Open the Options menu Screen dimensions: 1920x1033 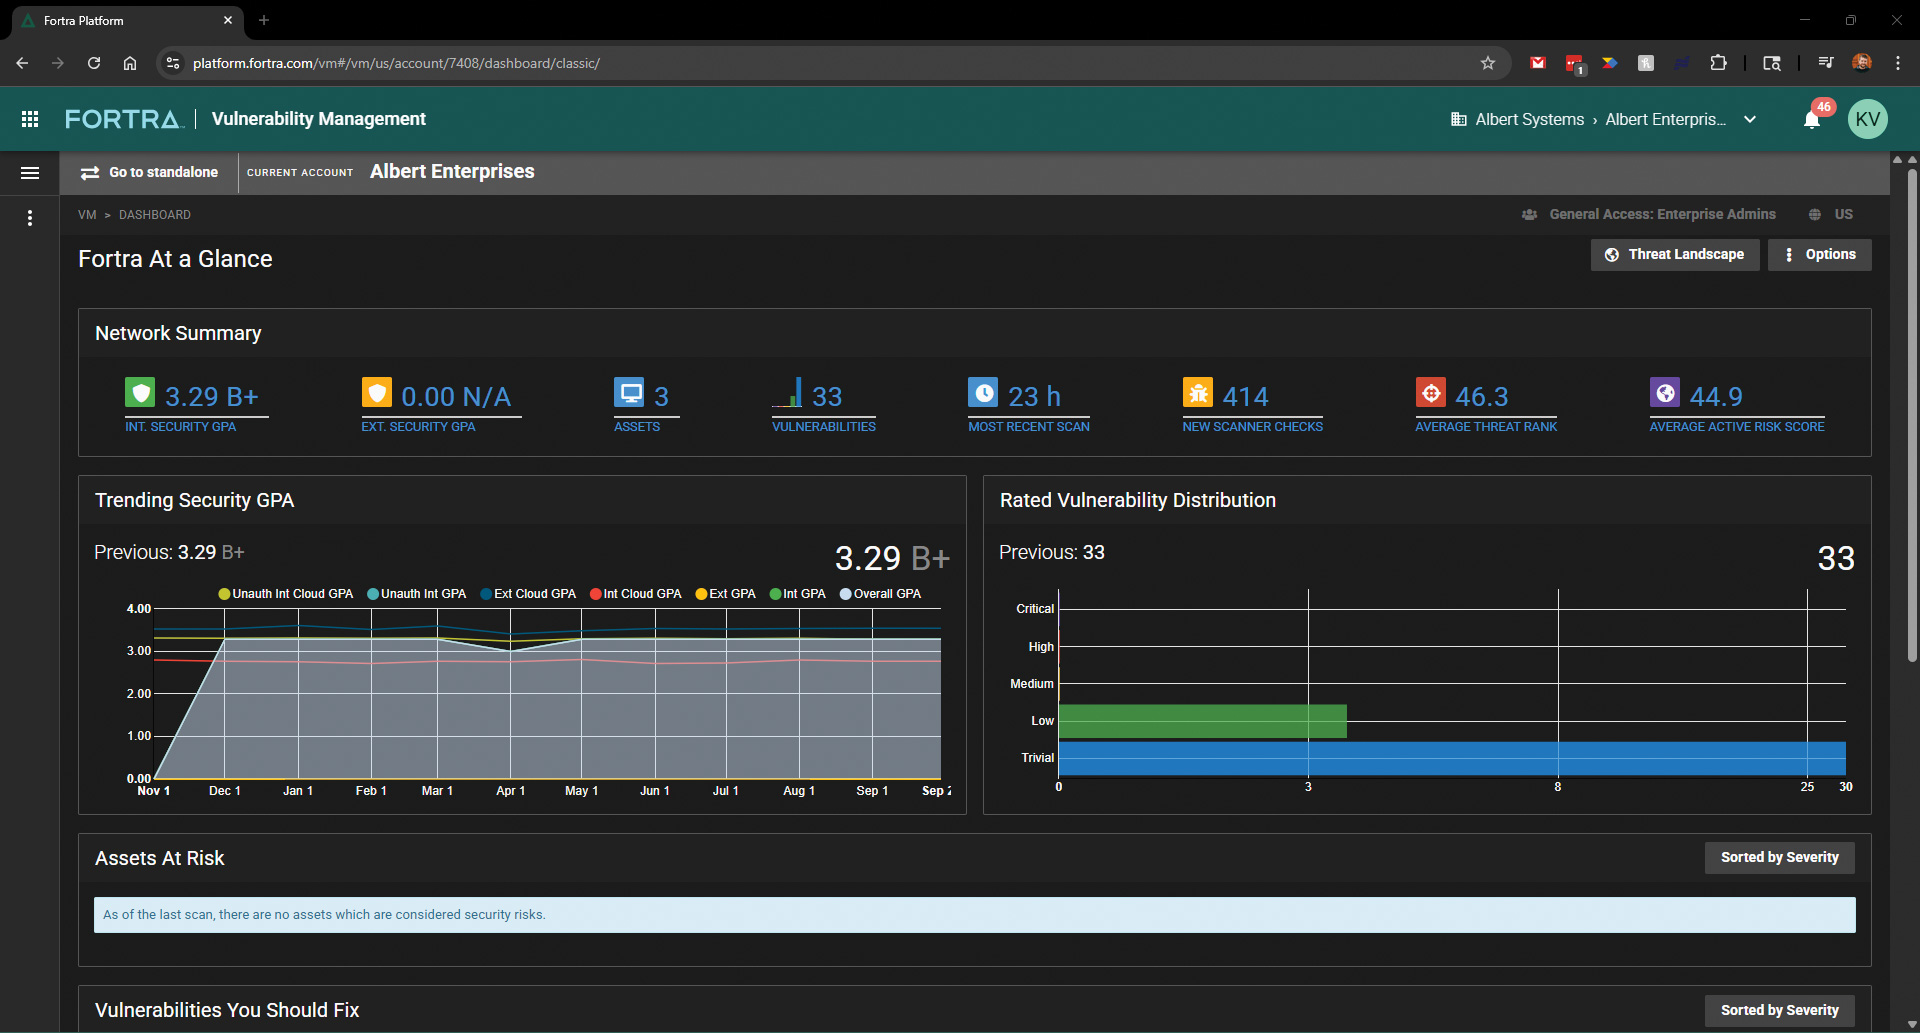pyautogui.click(x=1819, y=254)
